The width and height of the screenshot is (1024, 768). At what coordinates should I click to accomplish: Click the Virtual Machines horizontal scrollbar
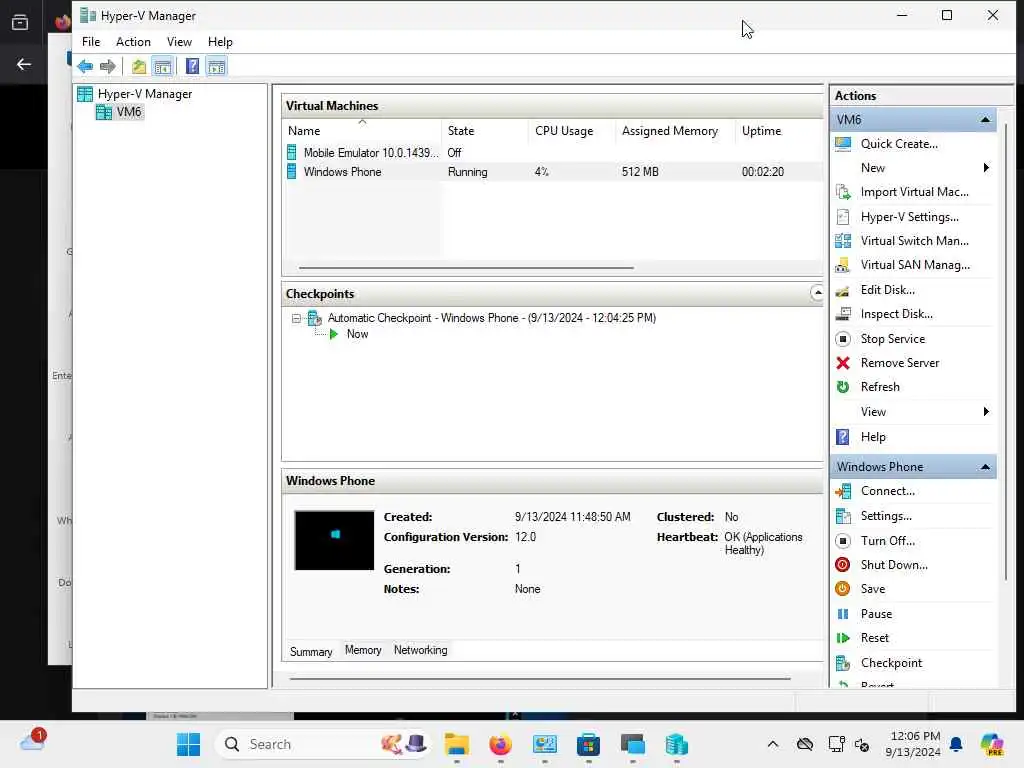[466, 268]
